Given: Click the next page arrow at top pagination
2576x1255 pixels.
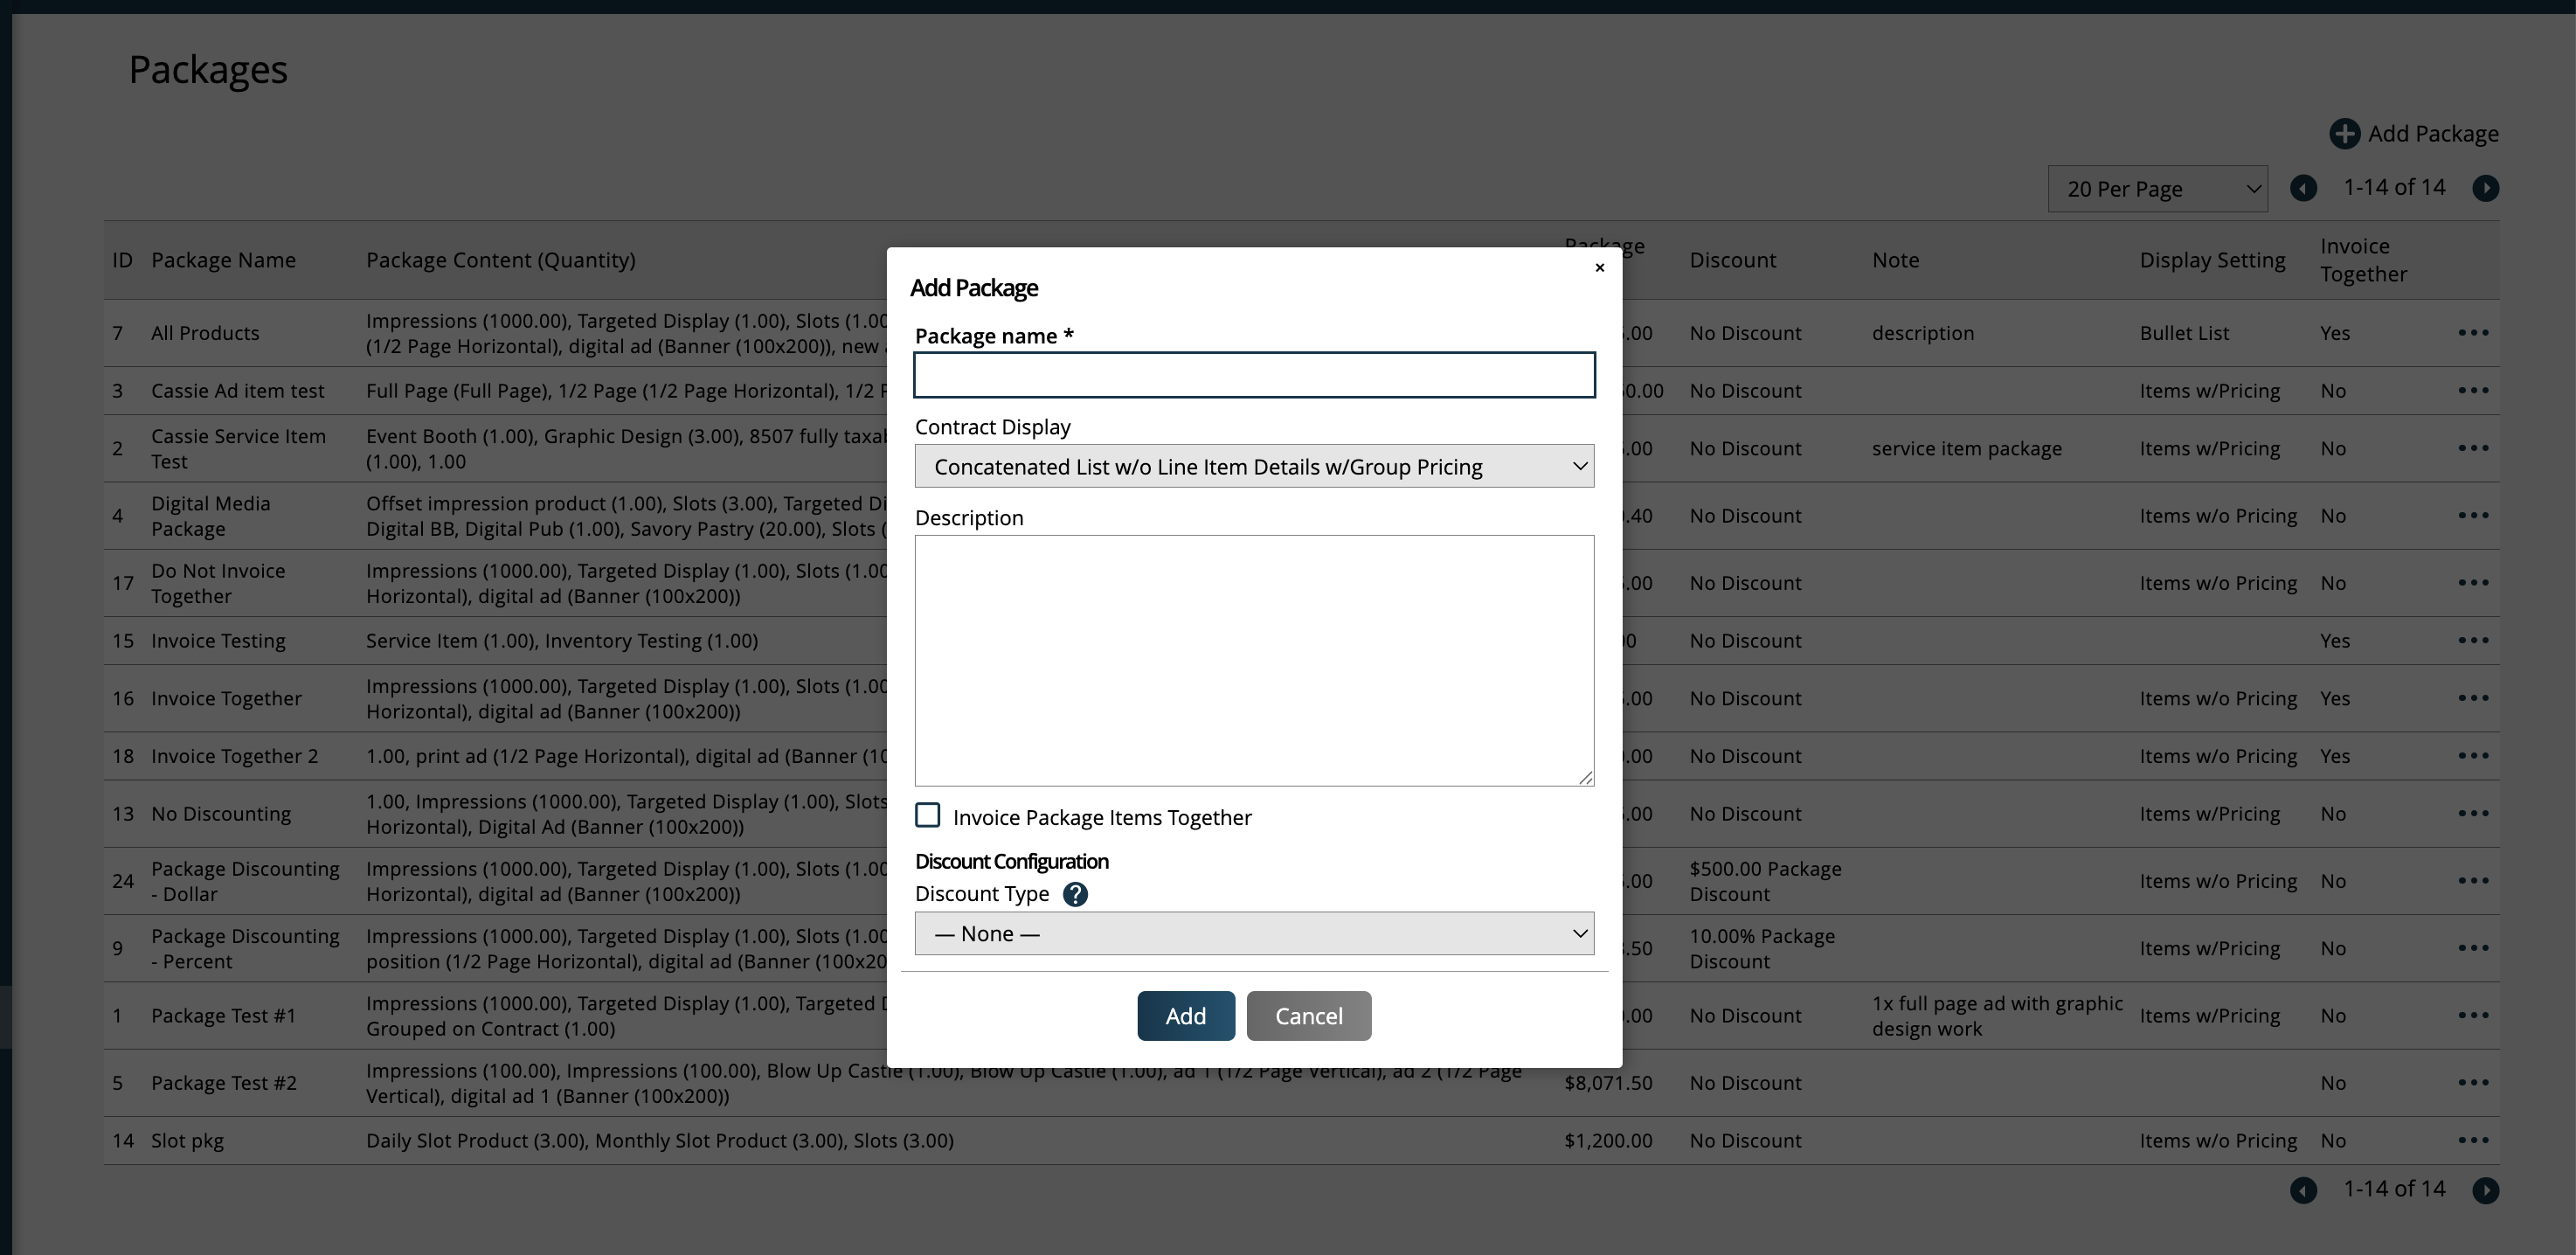Looking at the screenshot, I should (2487, 188).
